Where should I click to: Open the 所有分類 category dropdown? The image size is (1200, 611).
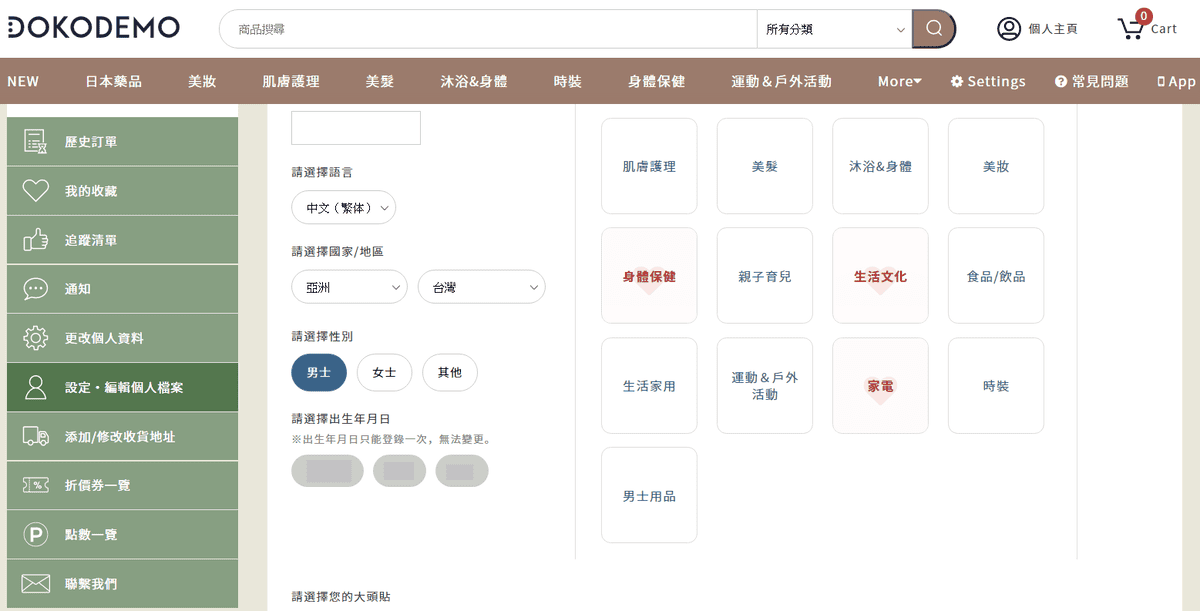click(834, 29)
